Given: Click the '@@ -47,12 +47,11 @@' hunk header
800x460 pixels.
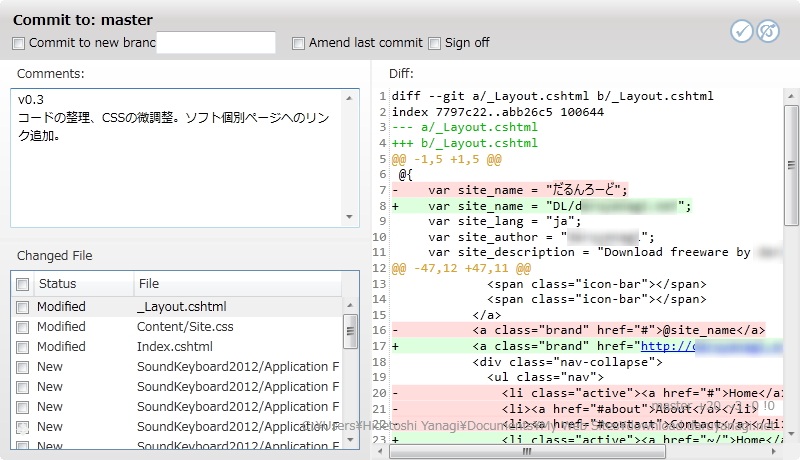Looking at the screenshot, I should point(461,268).
